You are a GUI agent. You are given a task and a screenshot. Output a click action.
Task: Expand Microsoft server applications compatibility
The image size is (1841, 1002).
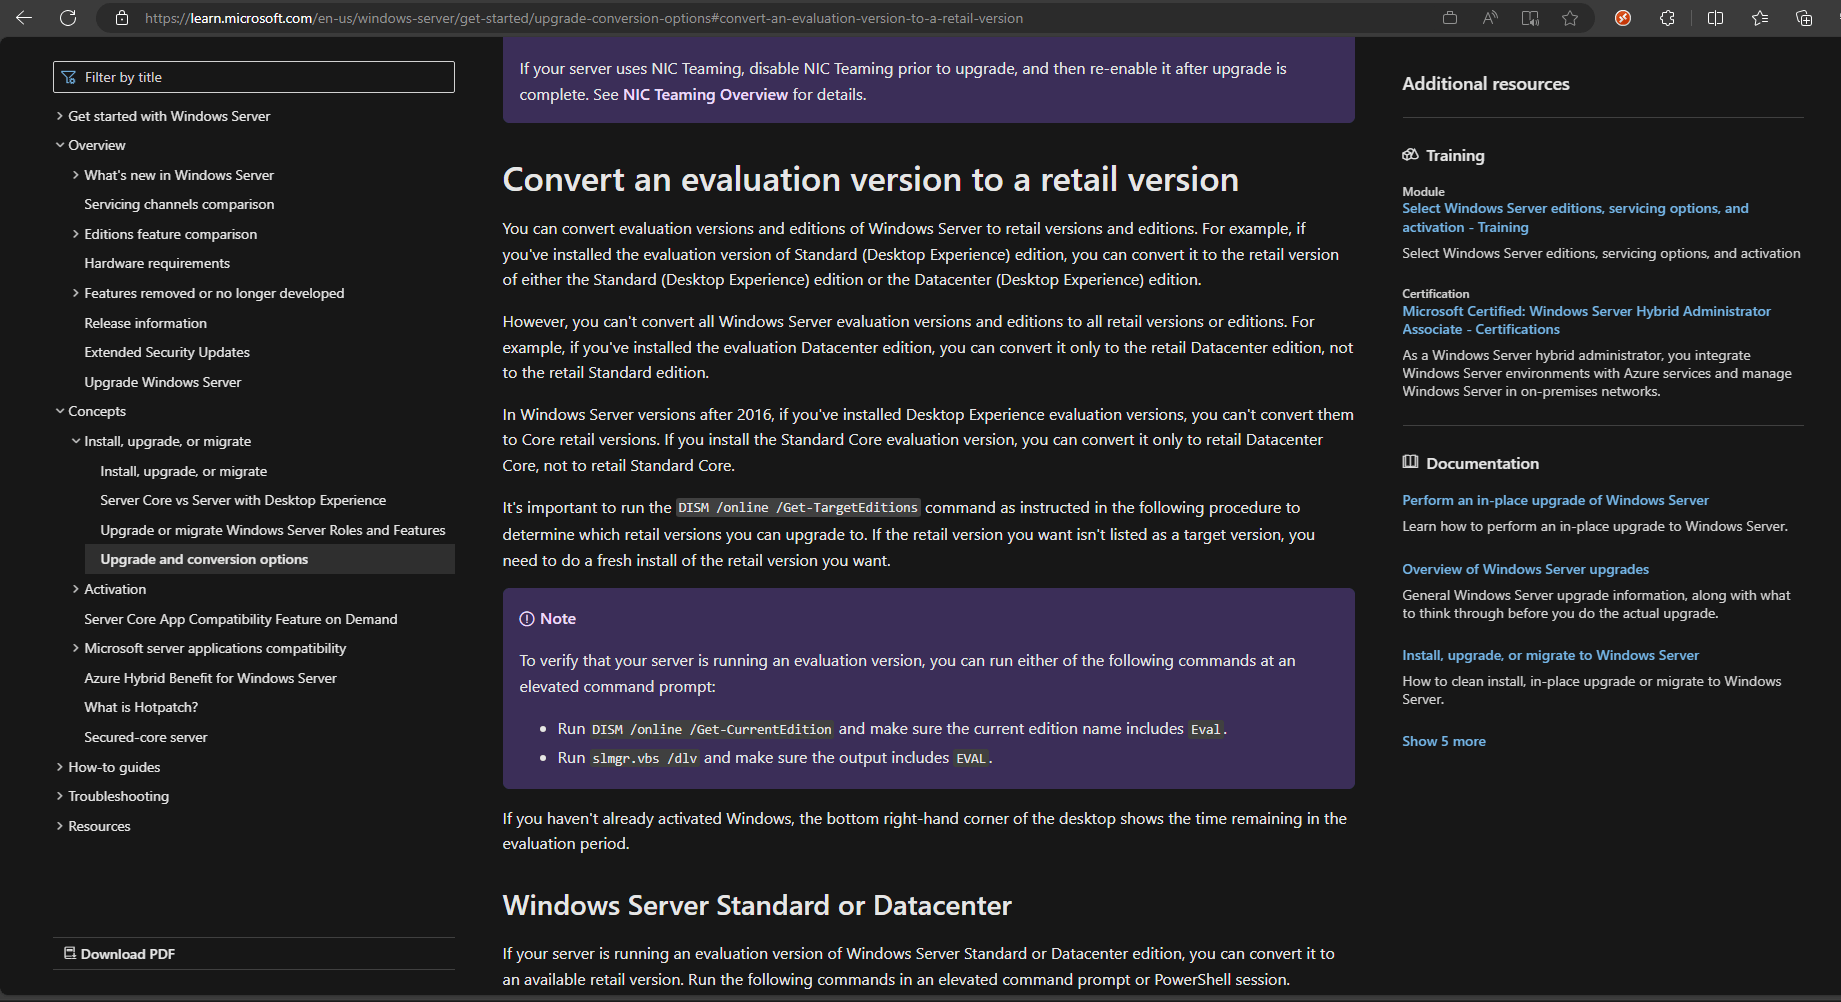pos(76,648)
